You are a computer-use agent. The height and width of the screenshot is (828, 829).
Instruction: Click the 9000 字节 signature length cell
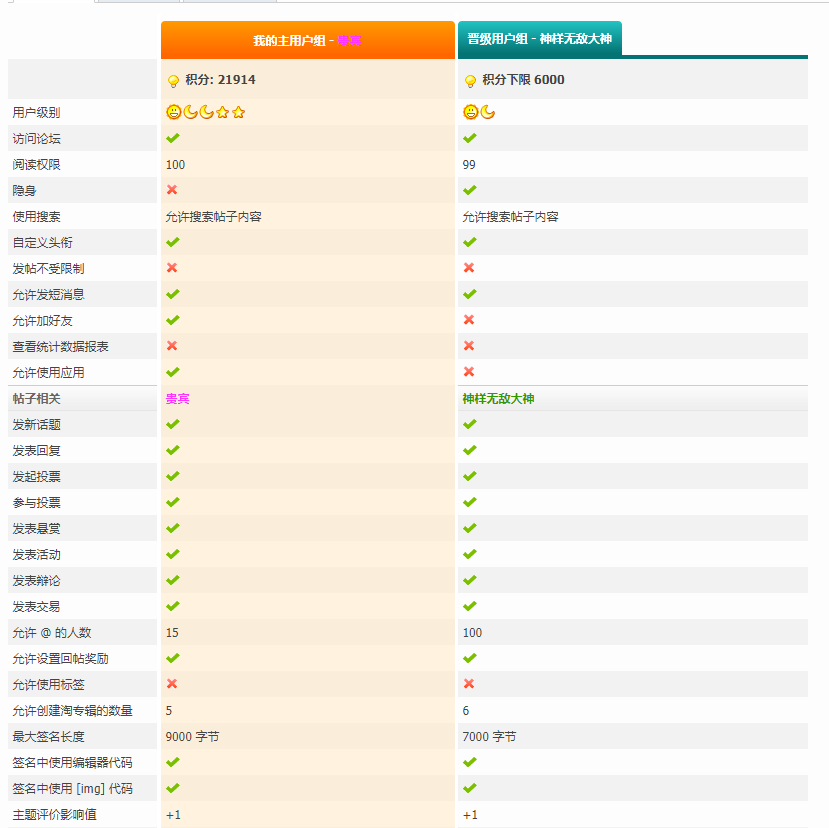(190, 736)
